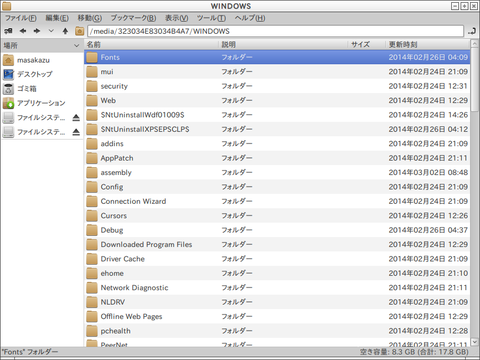Select デスクトップ in the sidebar

35,74
